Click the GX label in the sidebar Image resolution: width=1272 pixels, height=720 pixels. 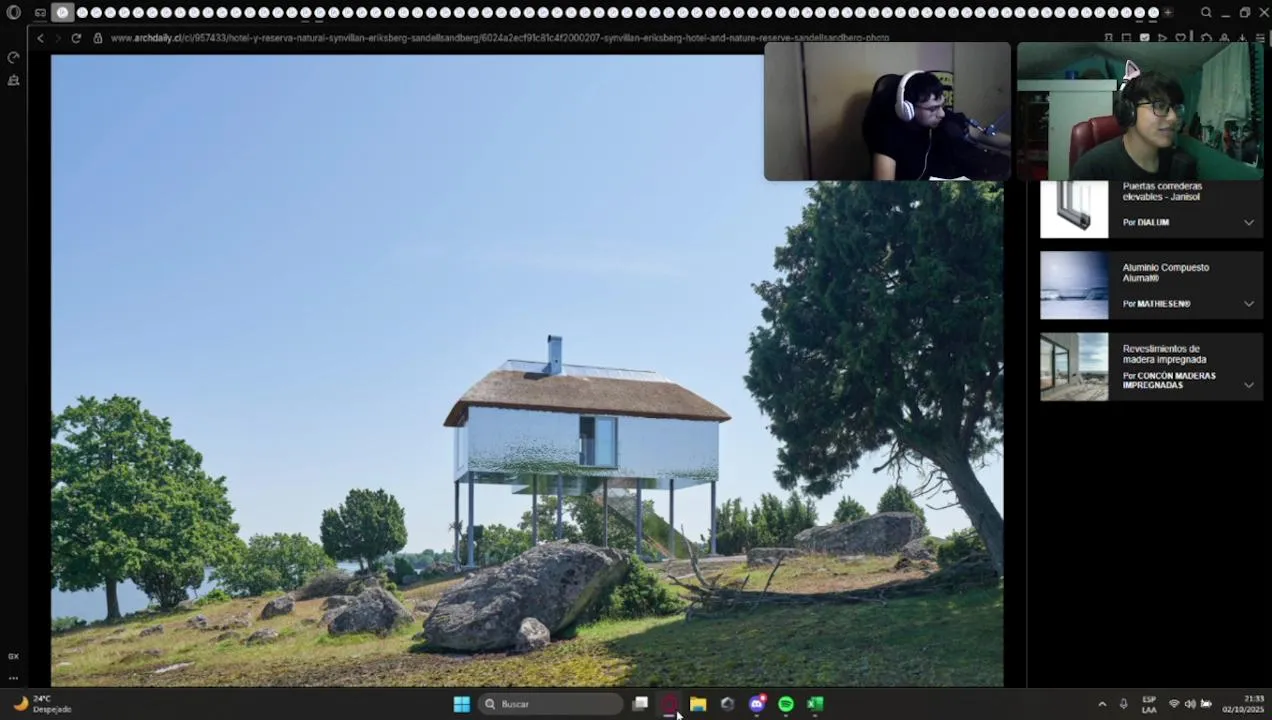tap(13, 656)
